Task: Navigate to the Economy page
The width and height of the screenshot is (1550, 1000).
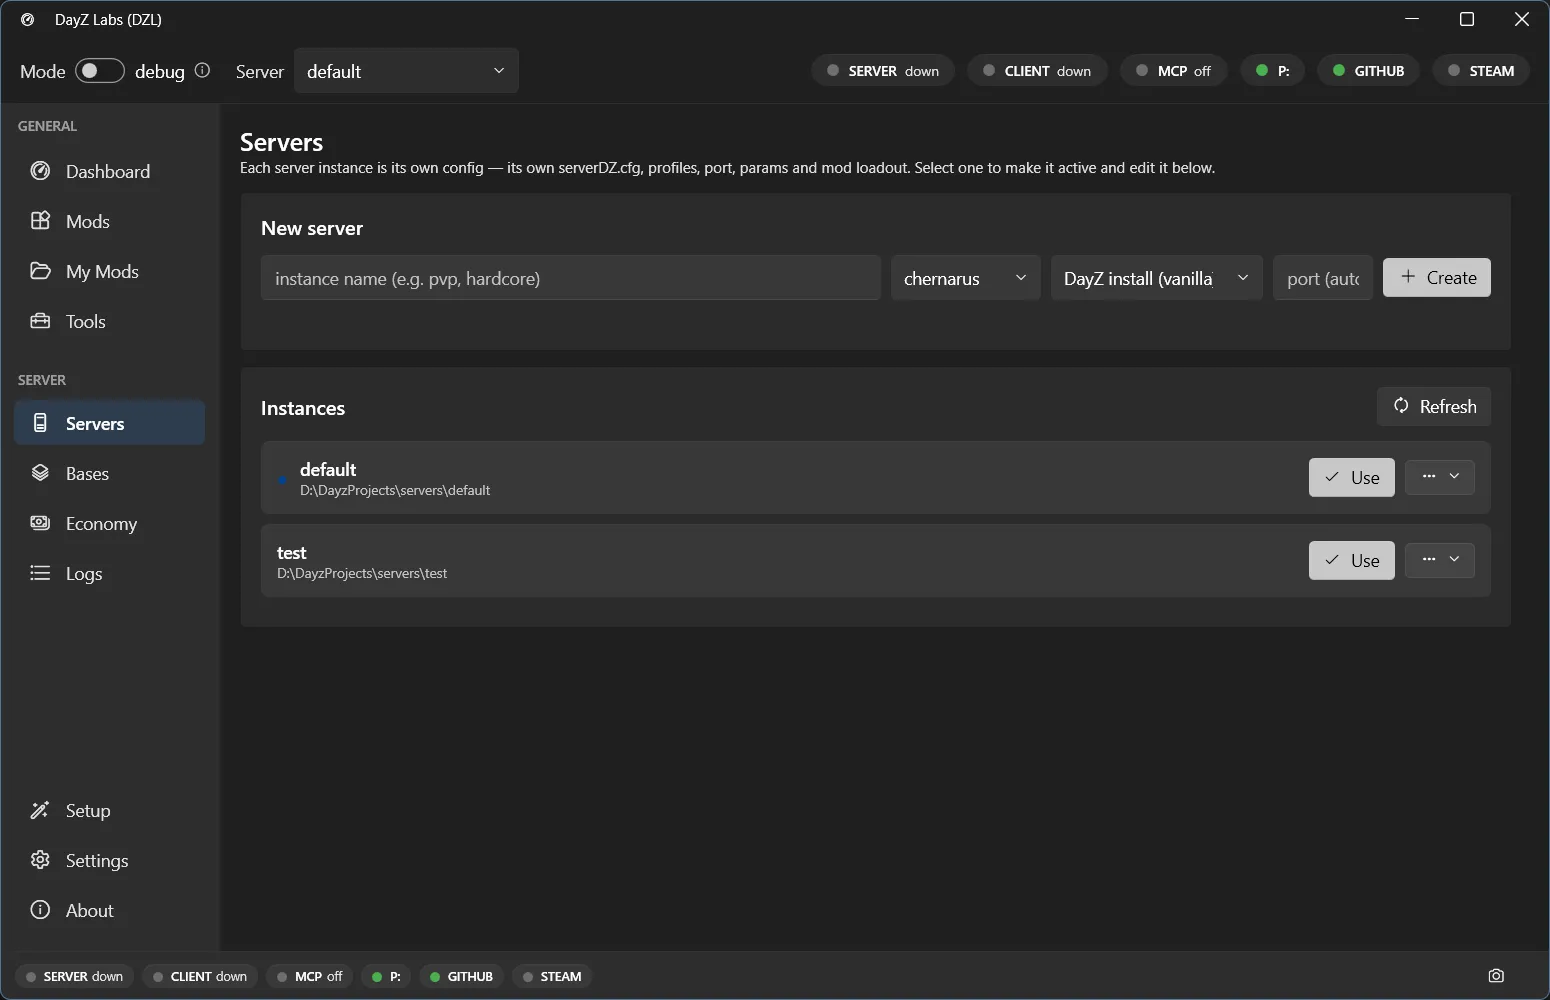Action: (x=110, y=523)
